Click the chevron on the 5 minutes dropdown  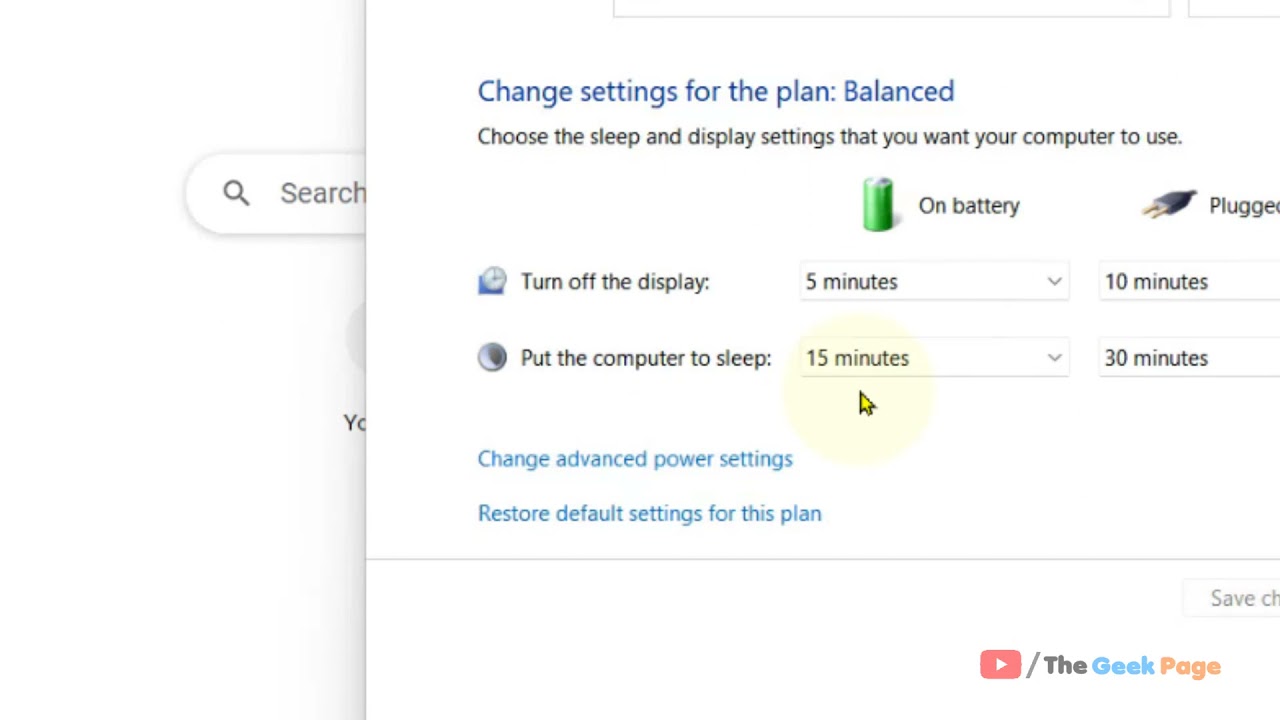pyautogui.click(x=1054, y=282)
